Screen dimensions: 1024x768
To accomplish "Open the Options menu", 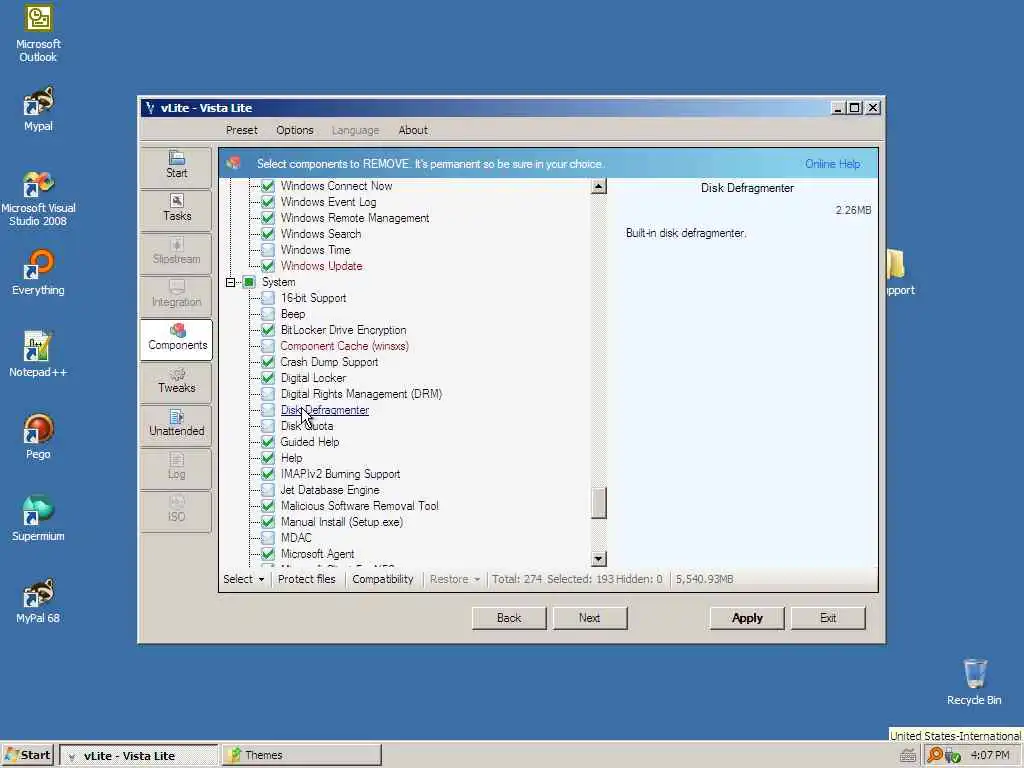I will coord(295,130).
